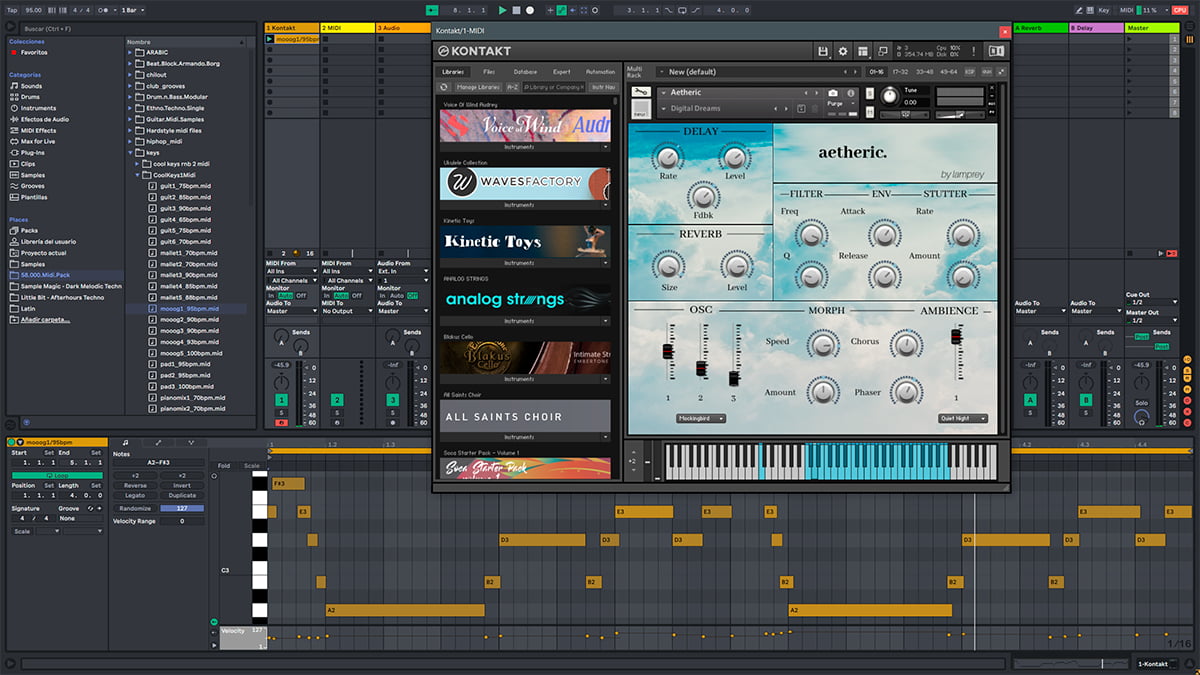Click the Sounds category in the browser
1200x675 pixels.
tap(31, 86)
